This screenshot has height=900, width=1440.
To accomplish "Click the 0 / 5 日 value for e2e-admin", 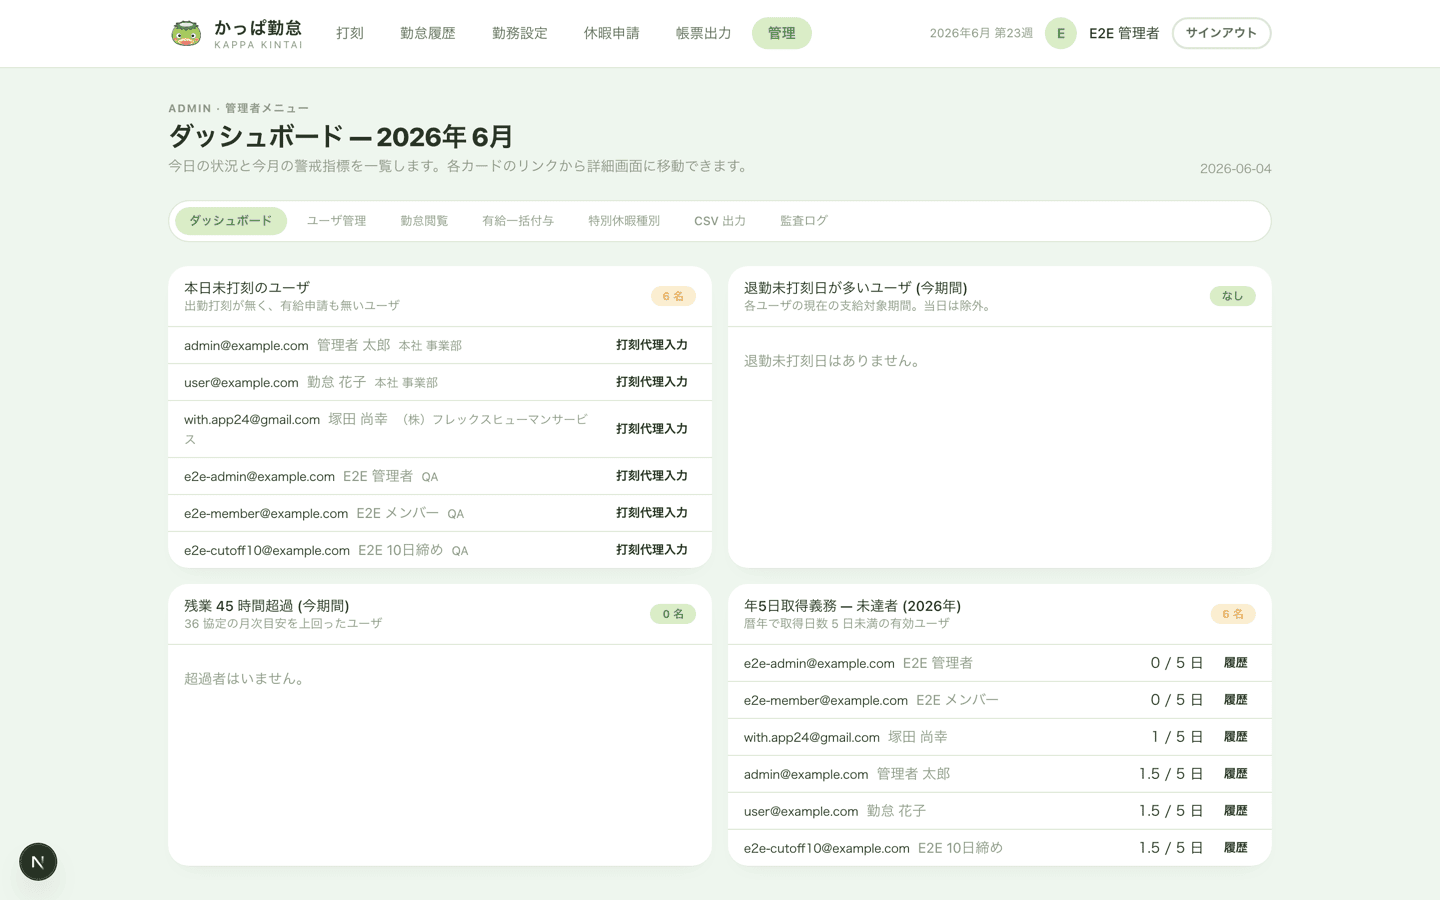I will (x=1177, y=663).
